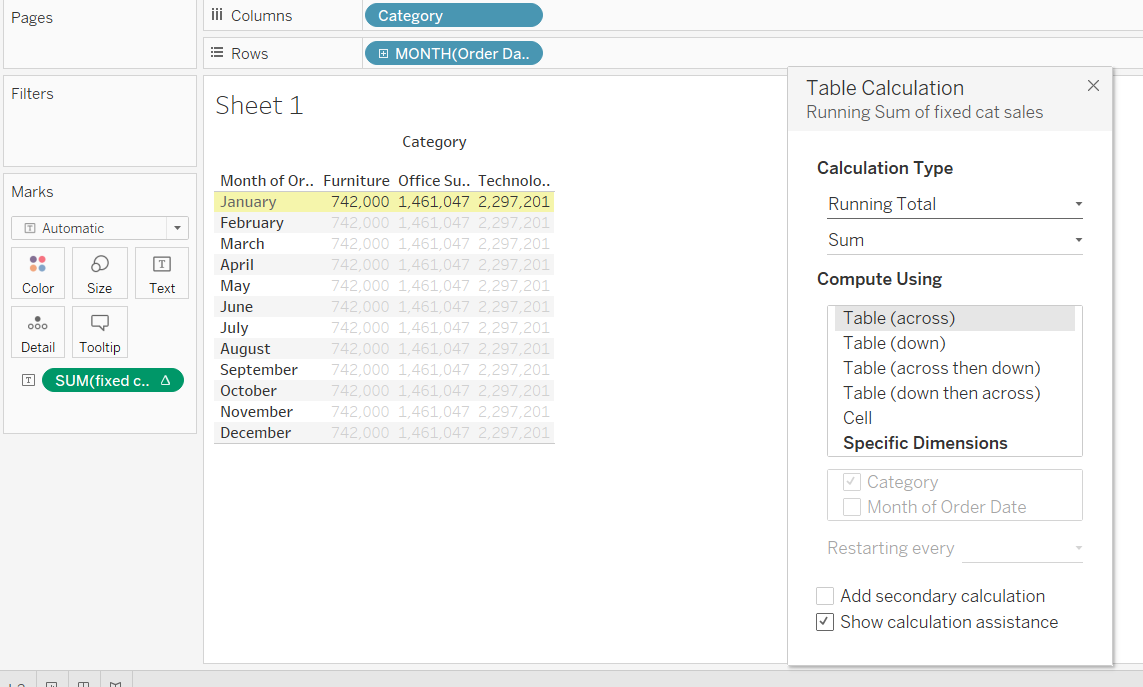The width and height of the screenshot is (1143, 687).
Task: Click the text mark-type icon beside SUM pill
Action: [28, 380]
